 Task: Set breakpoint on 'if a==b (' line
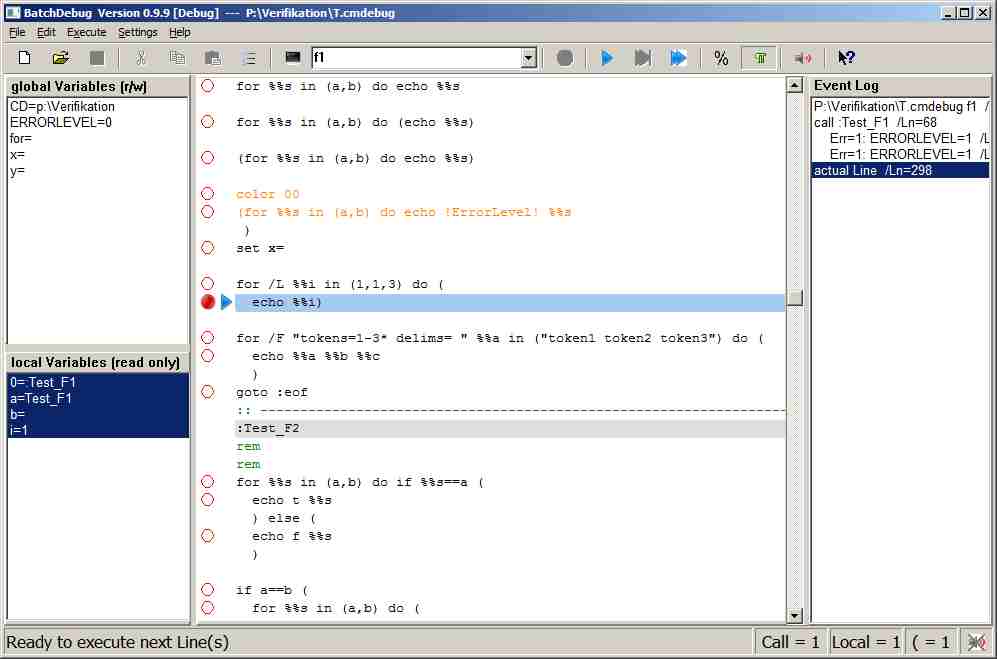tap(208, 590)
